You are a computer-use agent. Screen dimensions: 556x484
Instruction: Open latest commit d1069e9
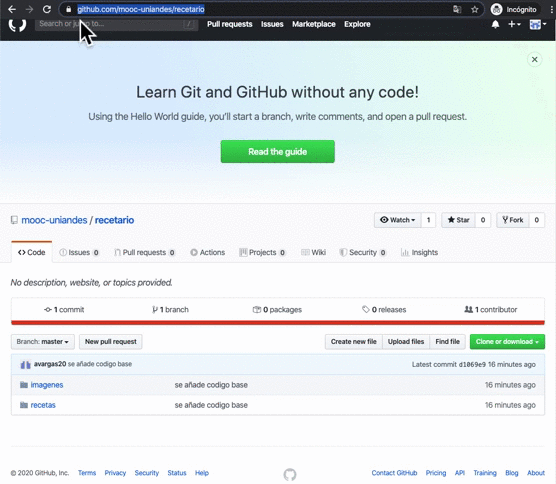pyautogui.click(x=472, y=365)
